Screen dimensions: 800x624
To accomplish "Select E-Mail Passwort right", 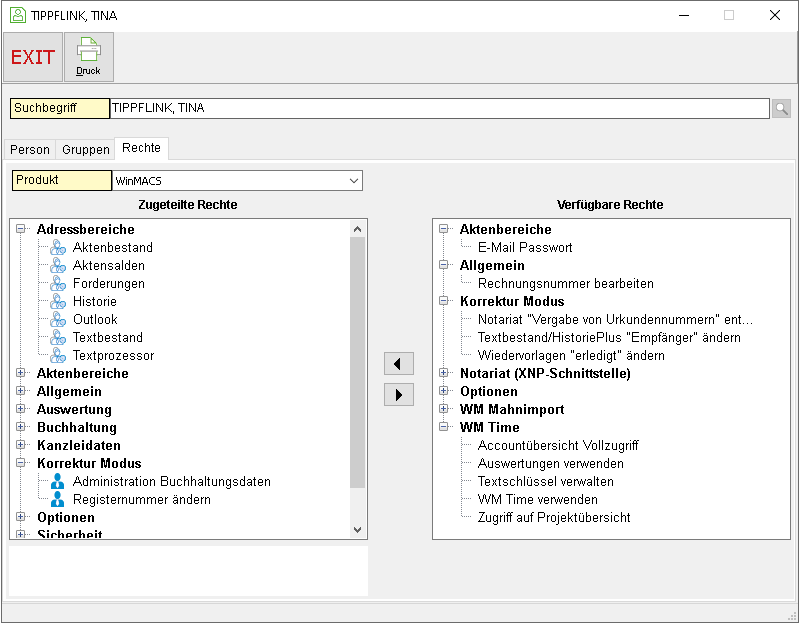I will coord(525,247).
